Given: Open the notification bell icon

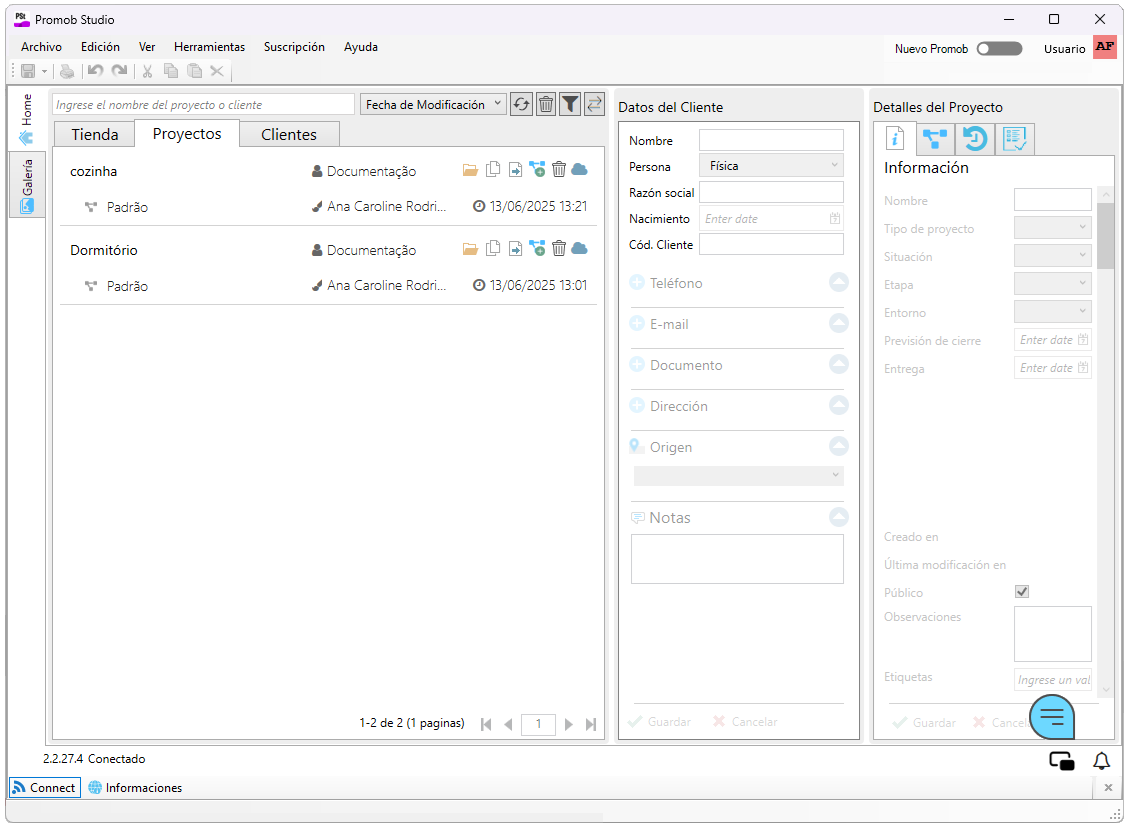Looking at the screenshot, I should (1101, 761).
